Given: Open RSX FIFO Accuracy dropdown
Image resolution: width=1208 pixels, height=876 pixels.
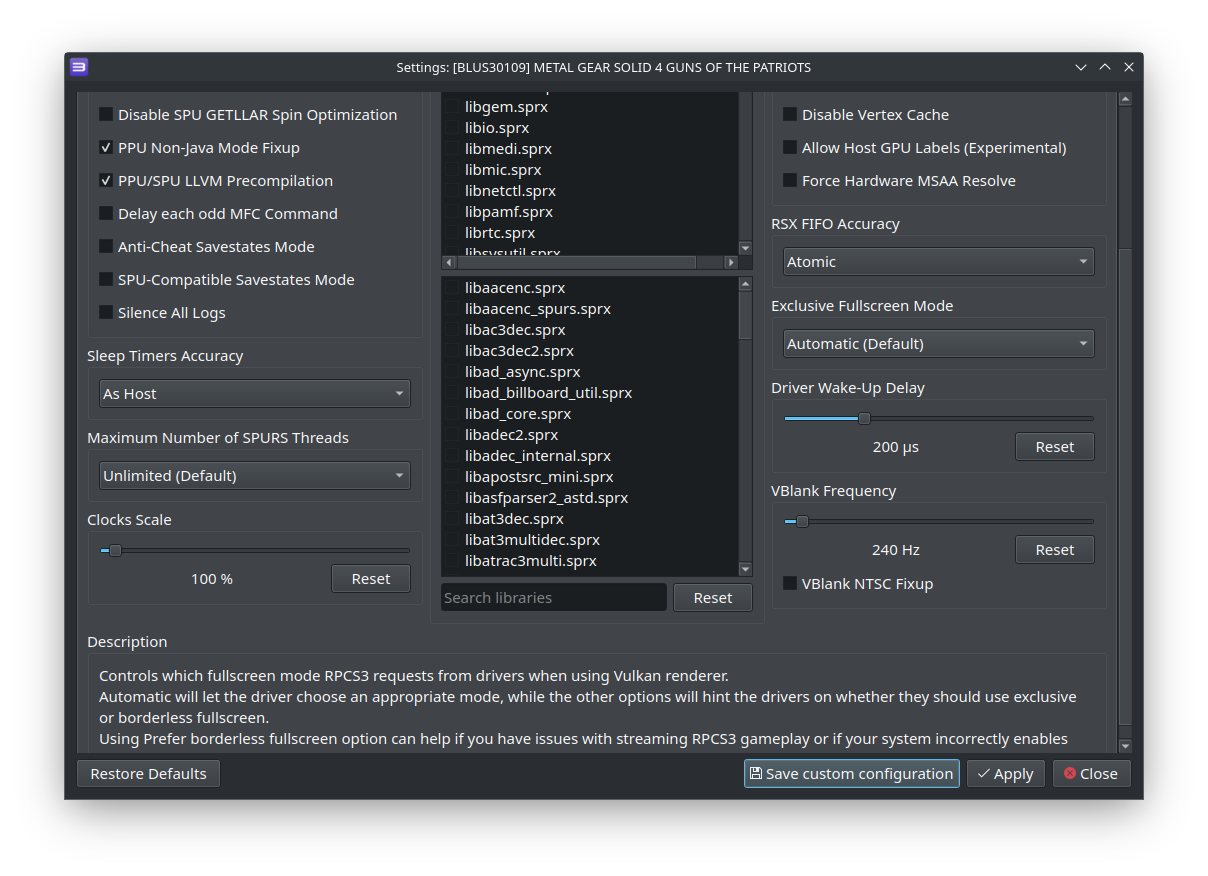Looking at the screenshot, I should tap(939, 262).
